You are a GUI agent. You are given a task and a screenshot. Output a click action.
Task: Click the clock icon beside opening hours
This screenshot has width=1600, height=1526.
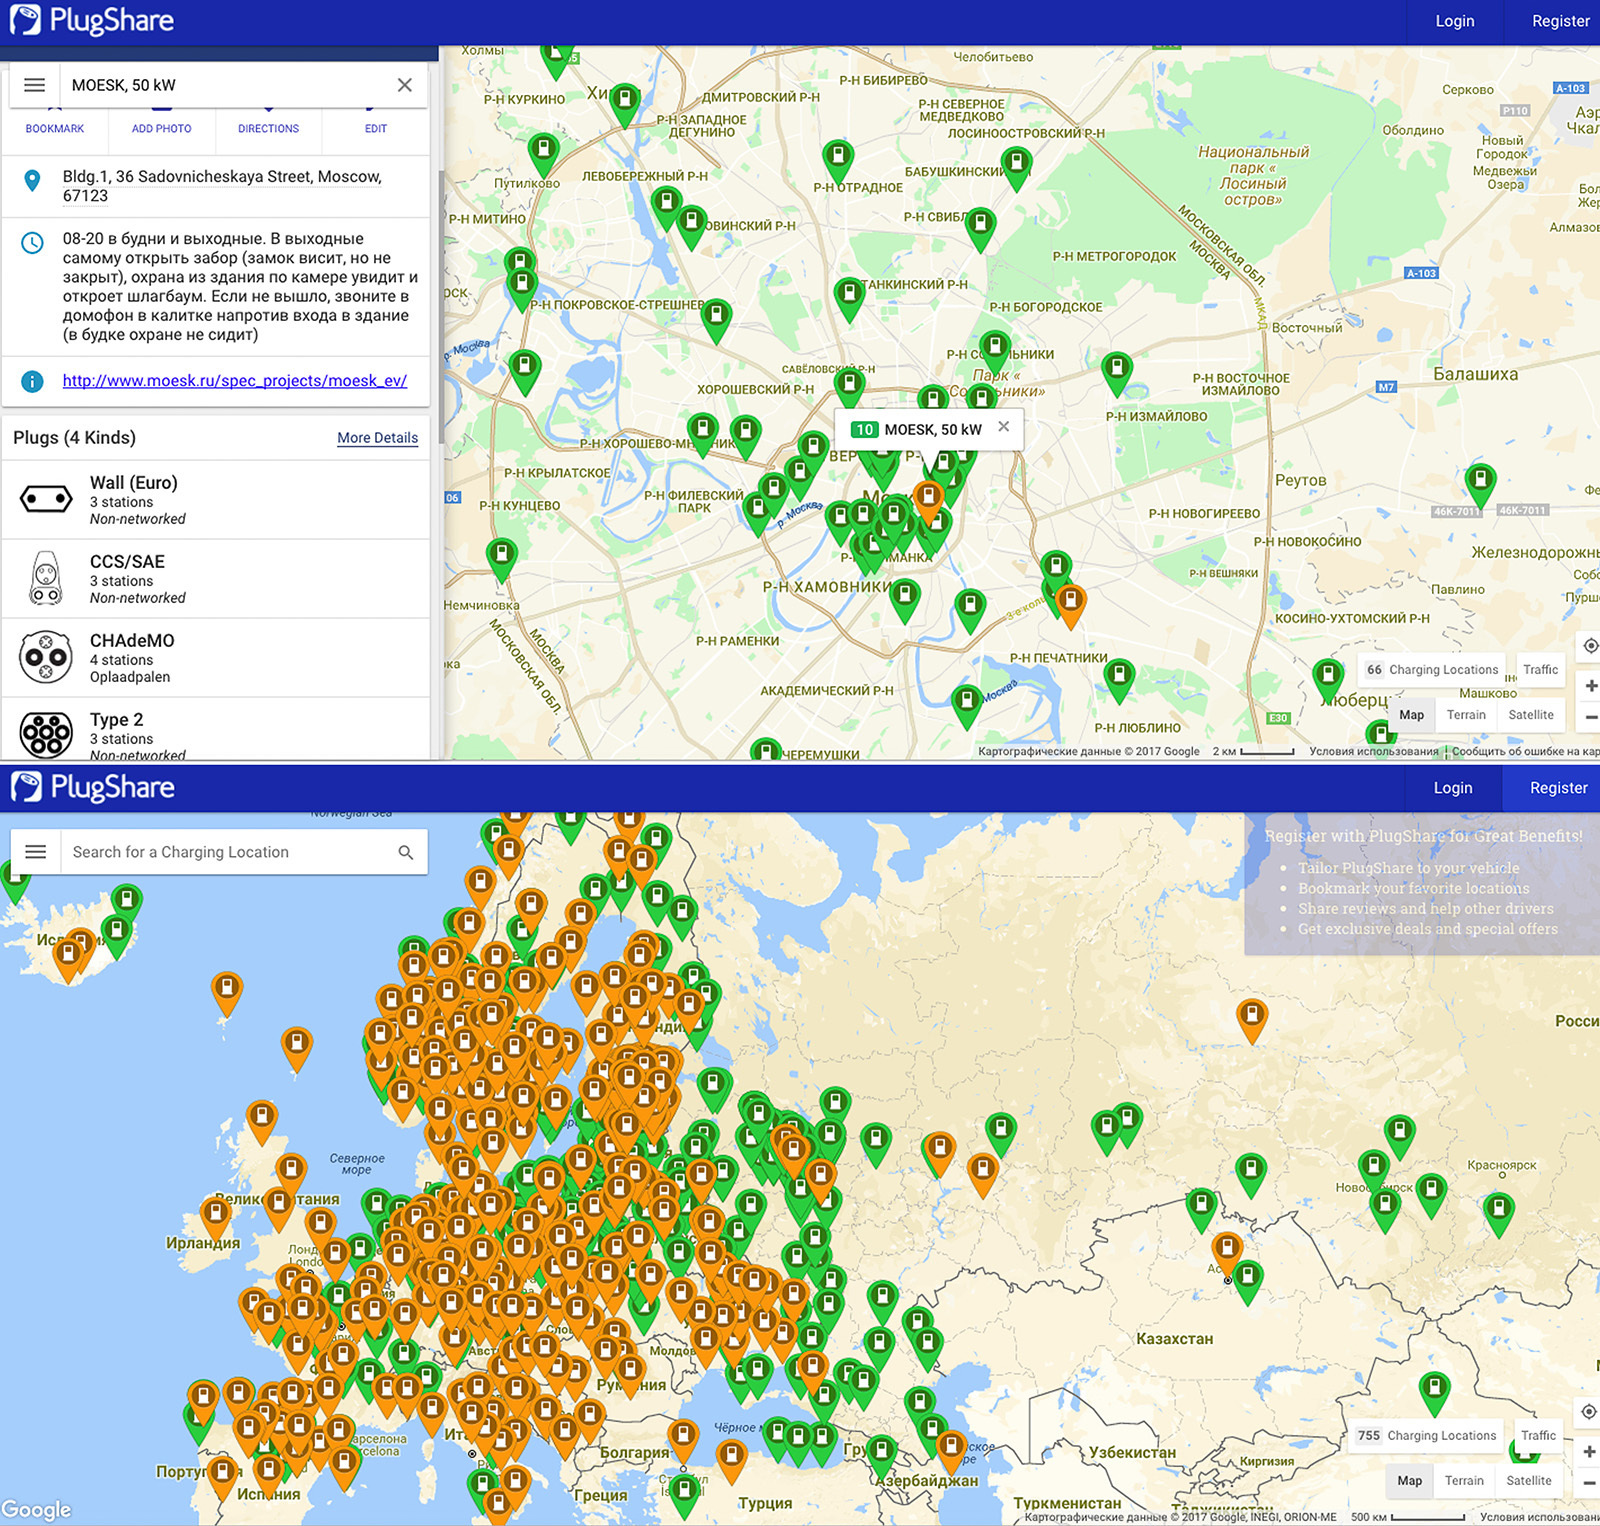(x=32, y=243)
